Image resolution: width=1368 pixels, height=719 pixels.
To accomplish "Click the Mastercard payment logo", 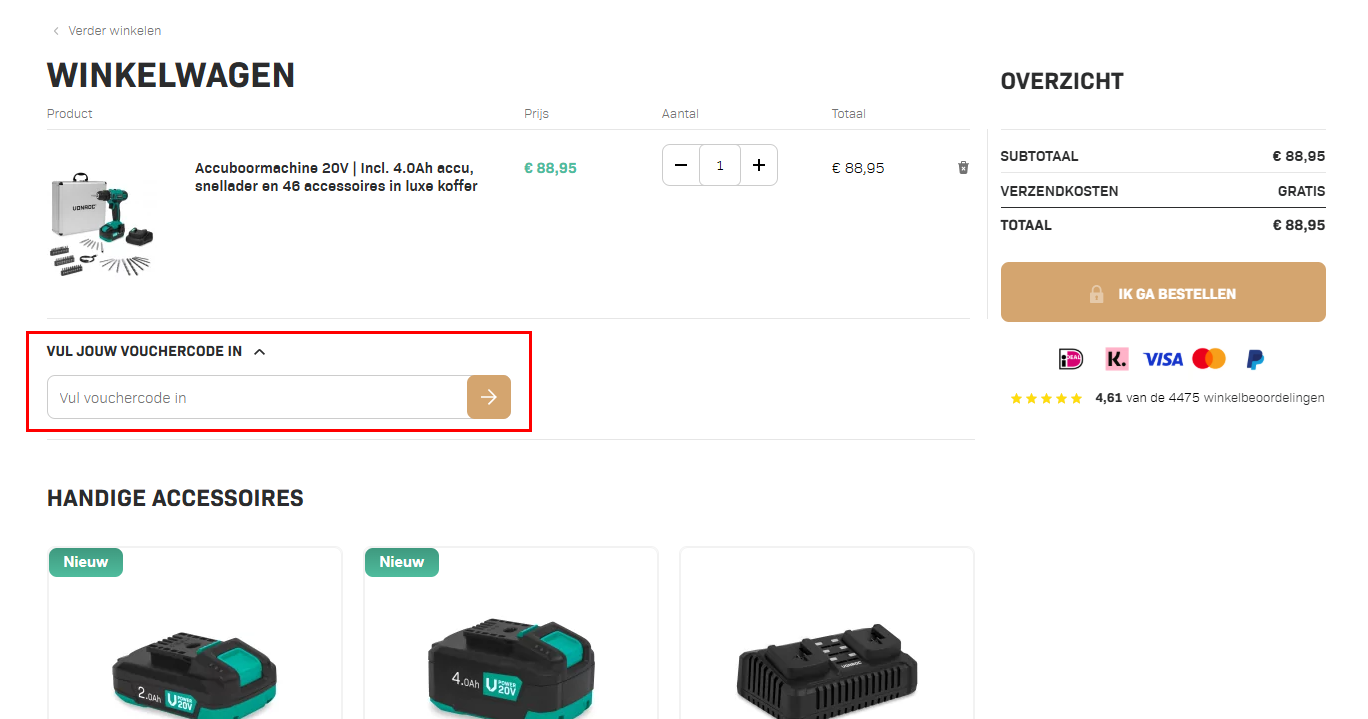I will pyautogui.click(x=1209, y=359).
